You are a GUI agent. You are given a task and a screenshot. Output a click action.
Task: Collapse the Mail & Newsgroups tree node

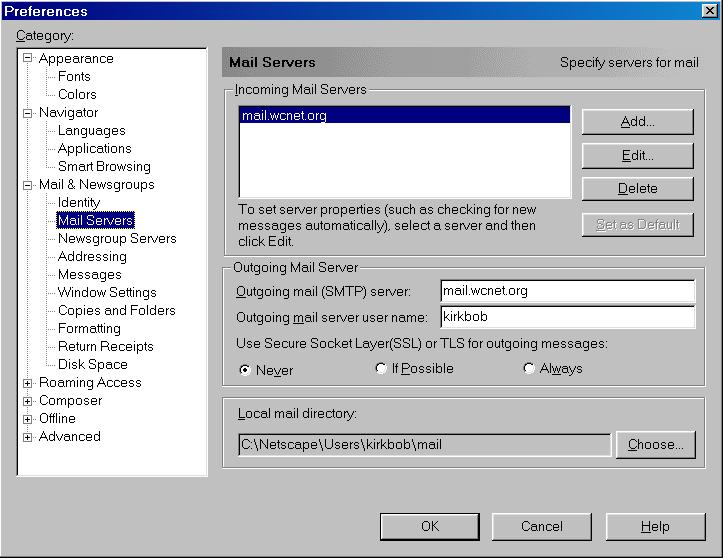click(28, 184)
